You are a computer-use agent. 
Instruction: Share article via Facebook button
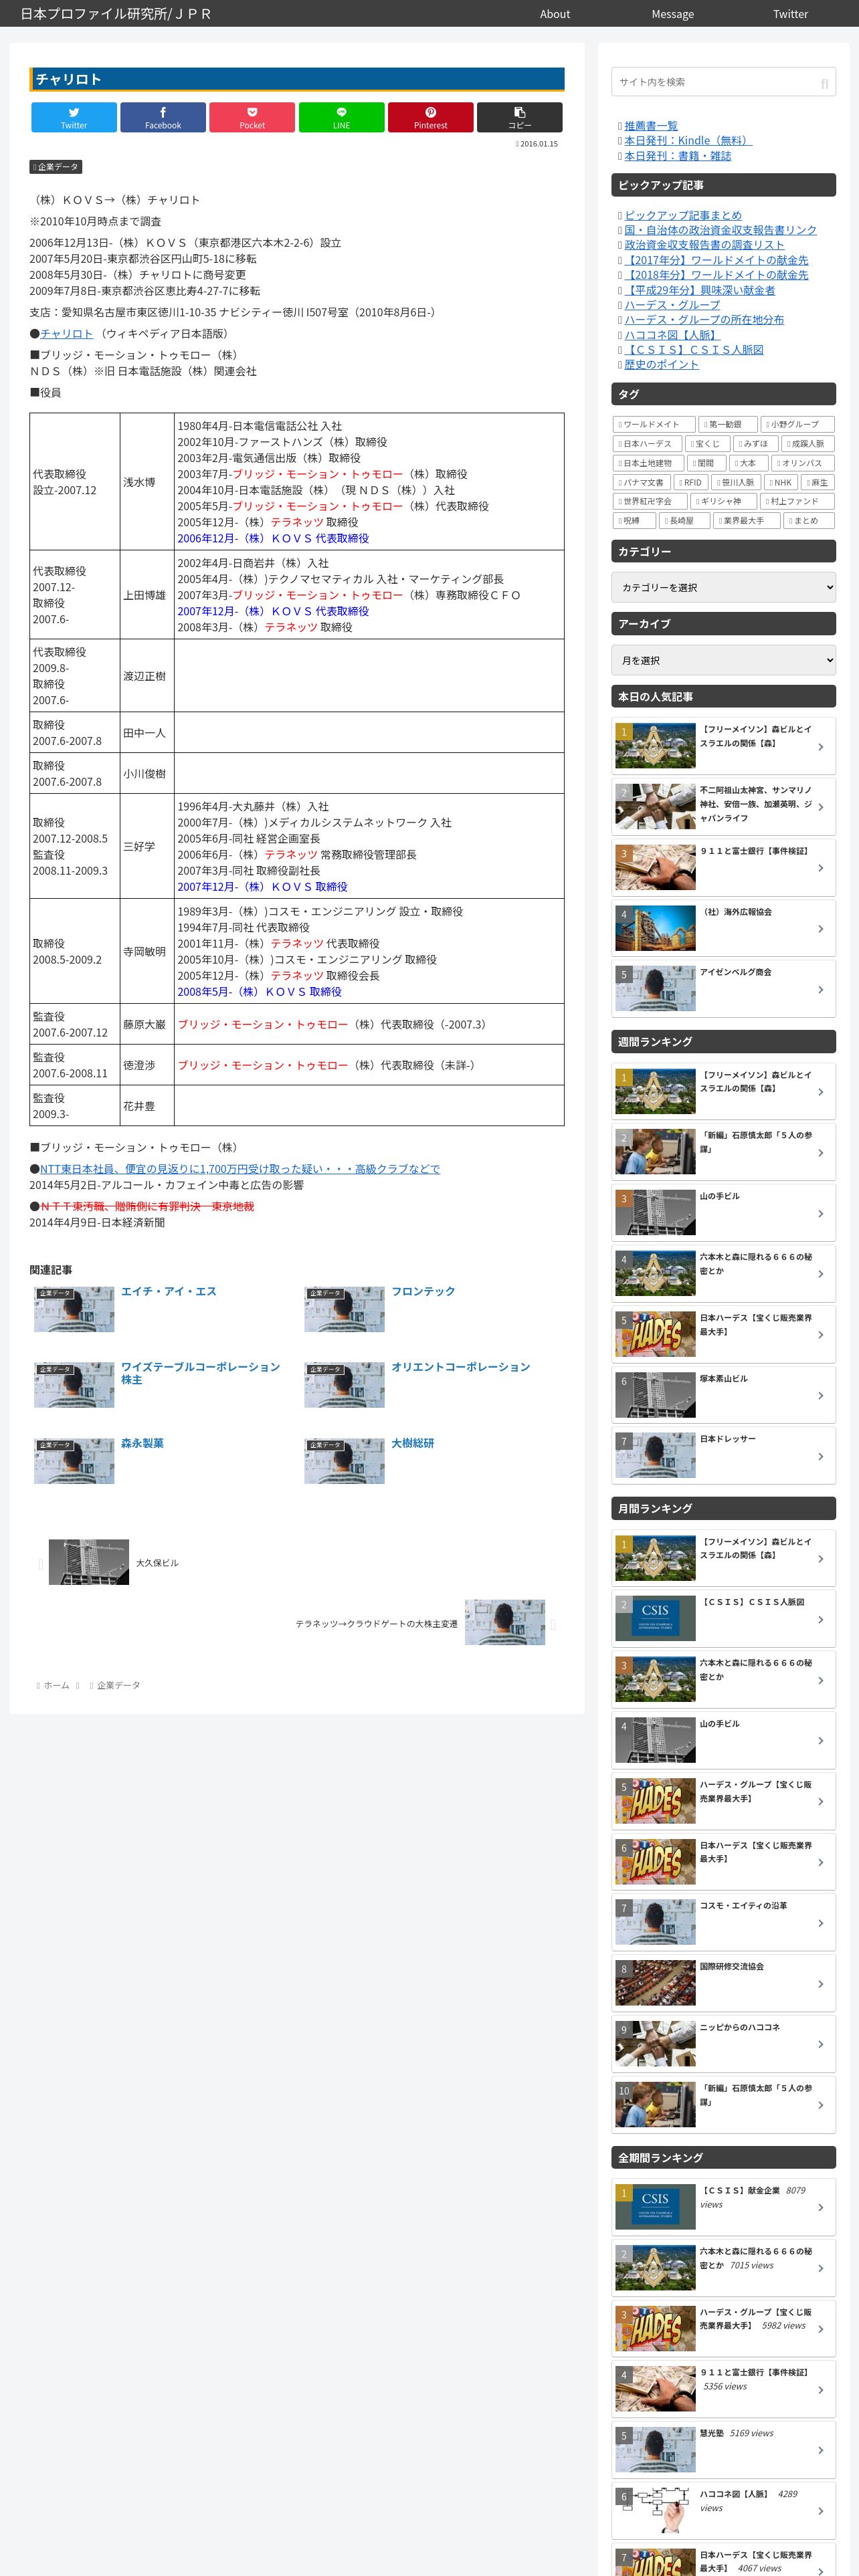click(163, 117)
